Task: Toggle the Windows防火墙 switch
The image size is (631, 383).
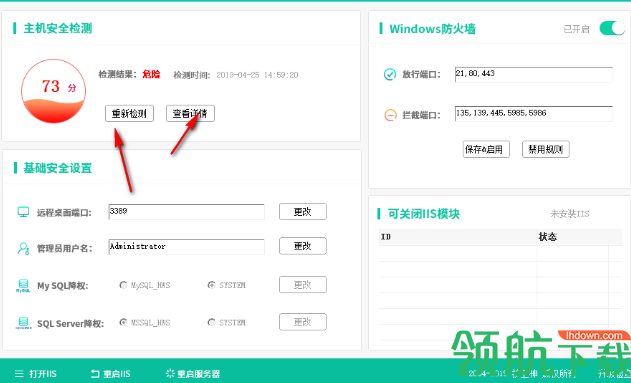Action: [x=612, y=29]
